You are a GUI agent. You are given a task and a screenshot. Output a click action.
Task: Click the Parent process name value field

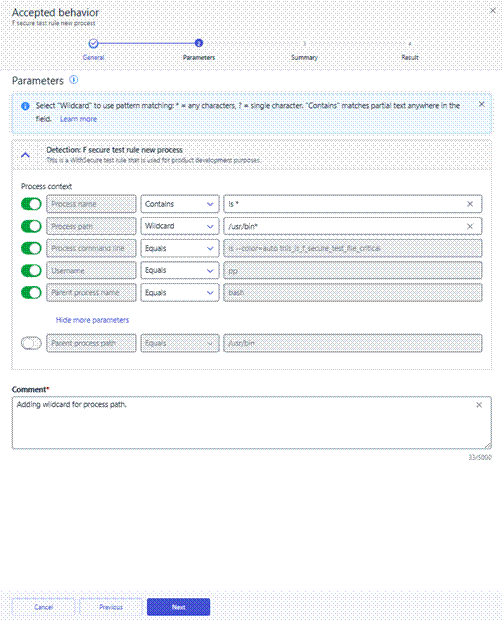353,293
